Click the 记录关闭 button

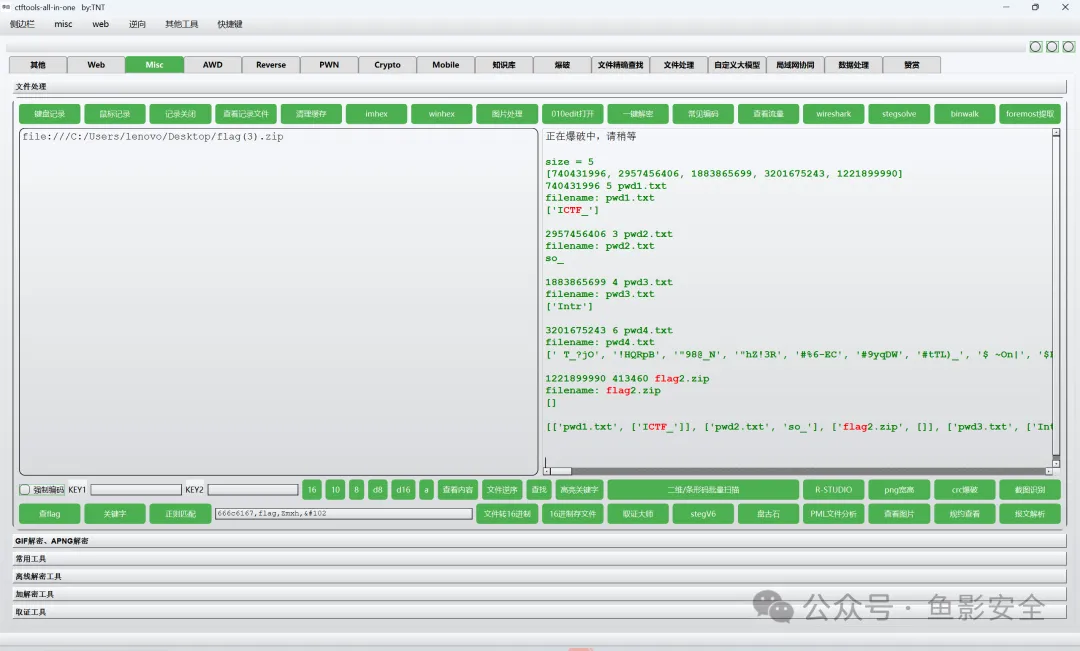click(180, 114)
